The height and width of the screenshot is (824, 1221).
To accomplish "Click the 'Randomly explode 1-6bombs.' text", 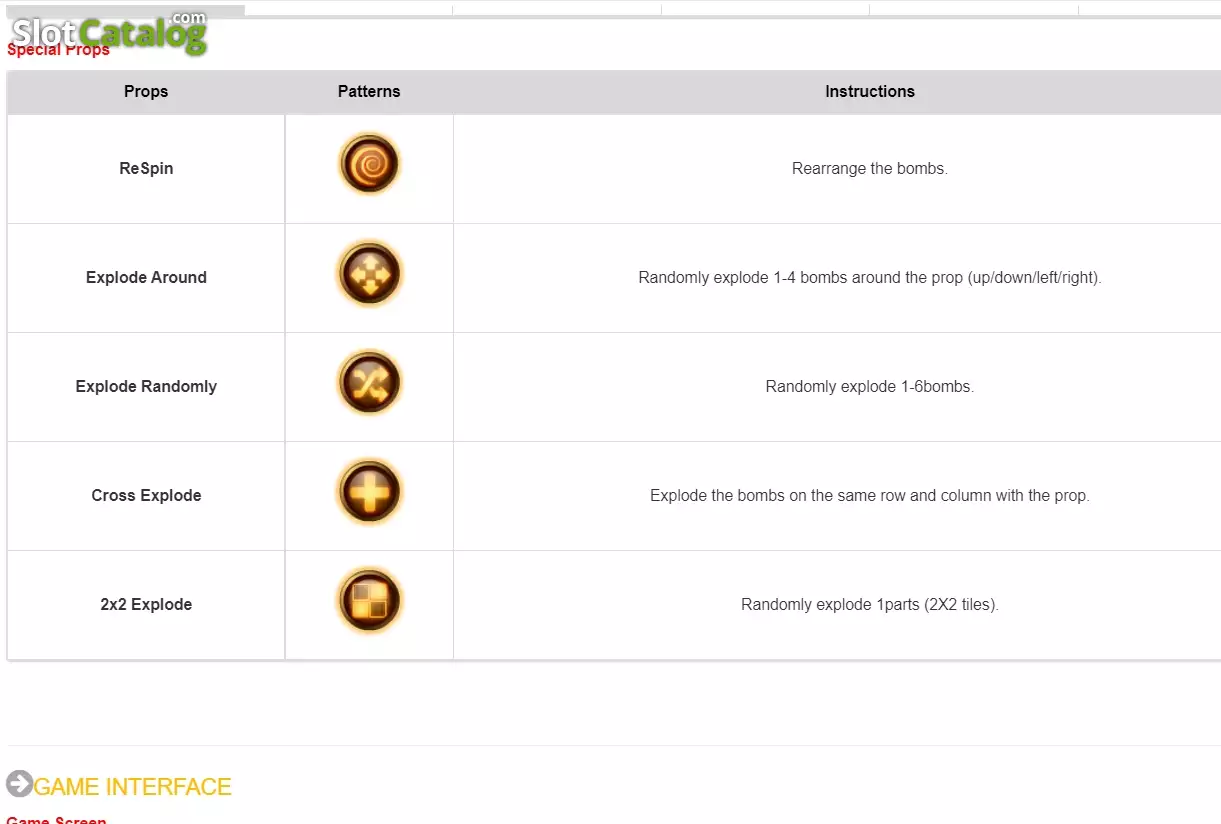I will 870,386.
